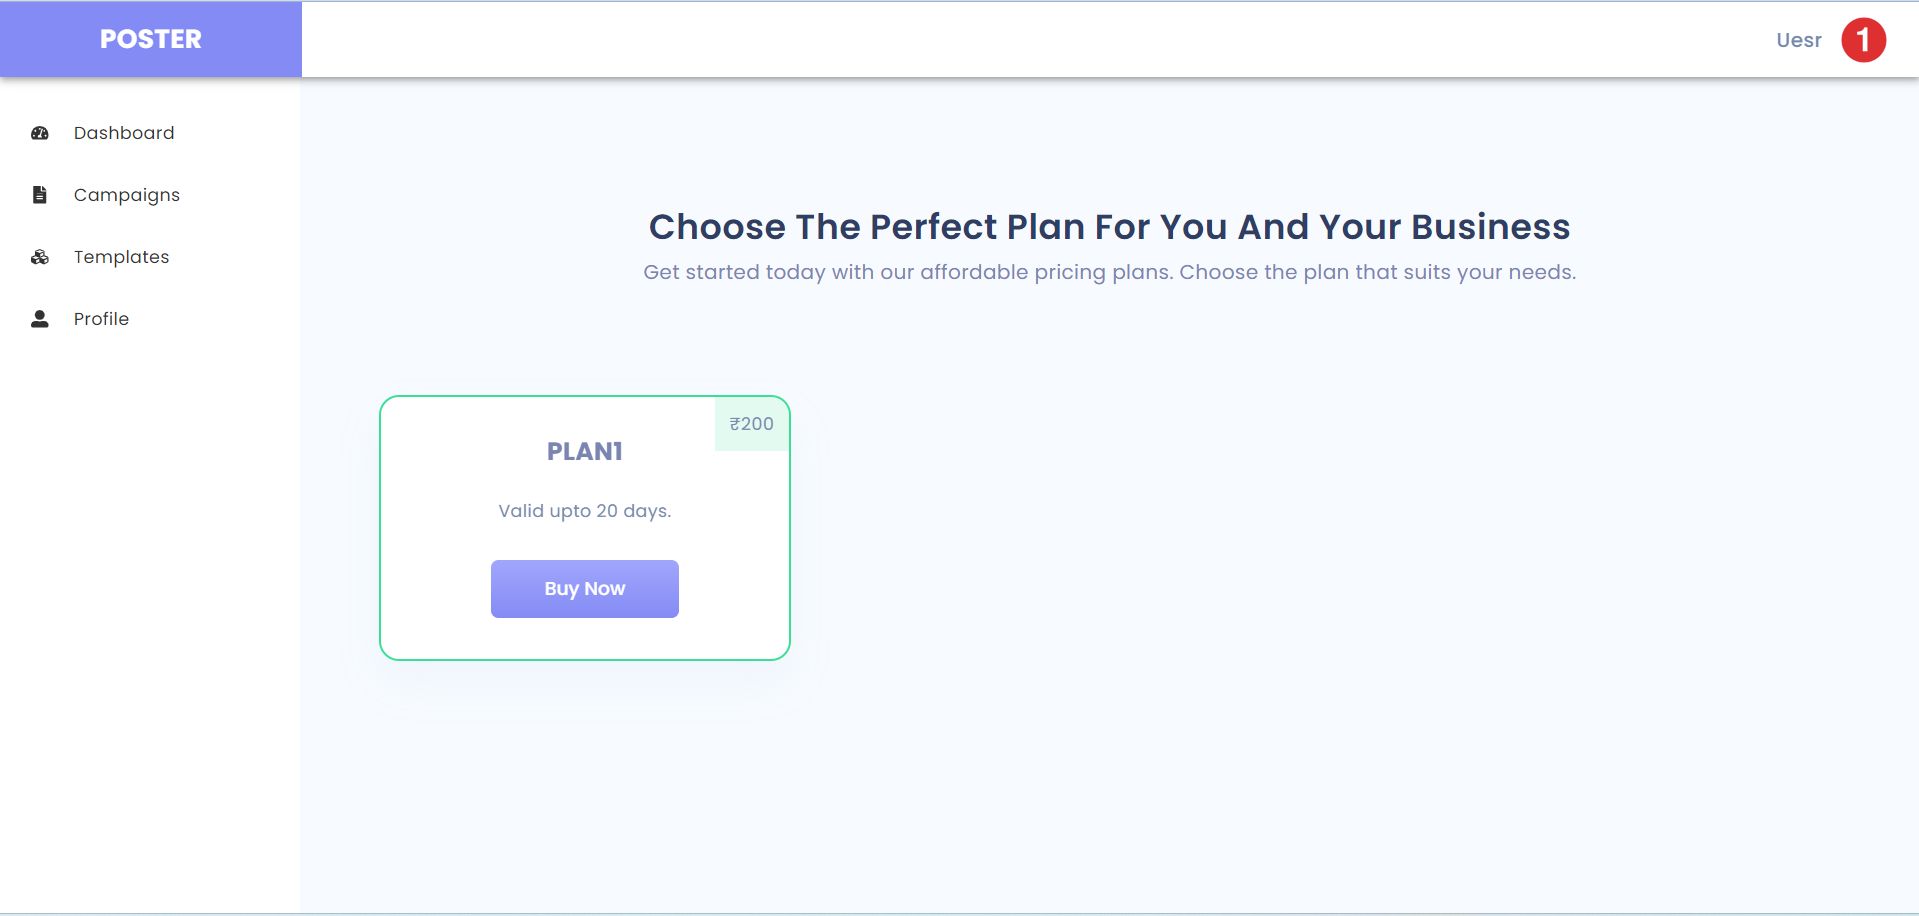Click the Dashboard gauge icon
This screenshot has width=1919, height=916.
click(x=40, y=133)
